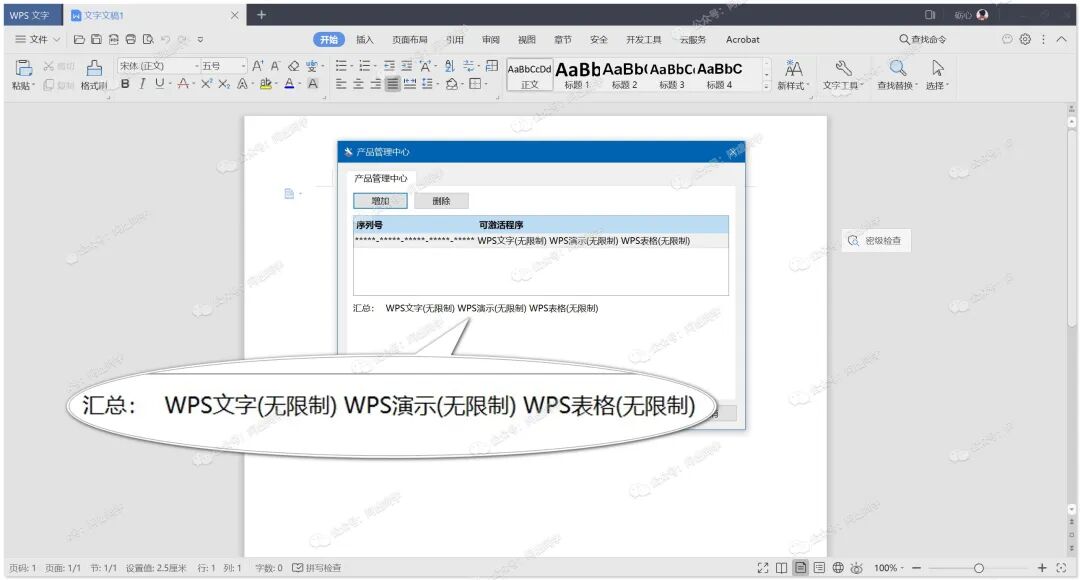Click the zoom slider handle
1080x580 pixels.
click(x=979, y=568)
